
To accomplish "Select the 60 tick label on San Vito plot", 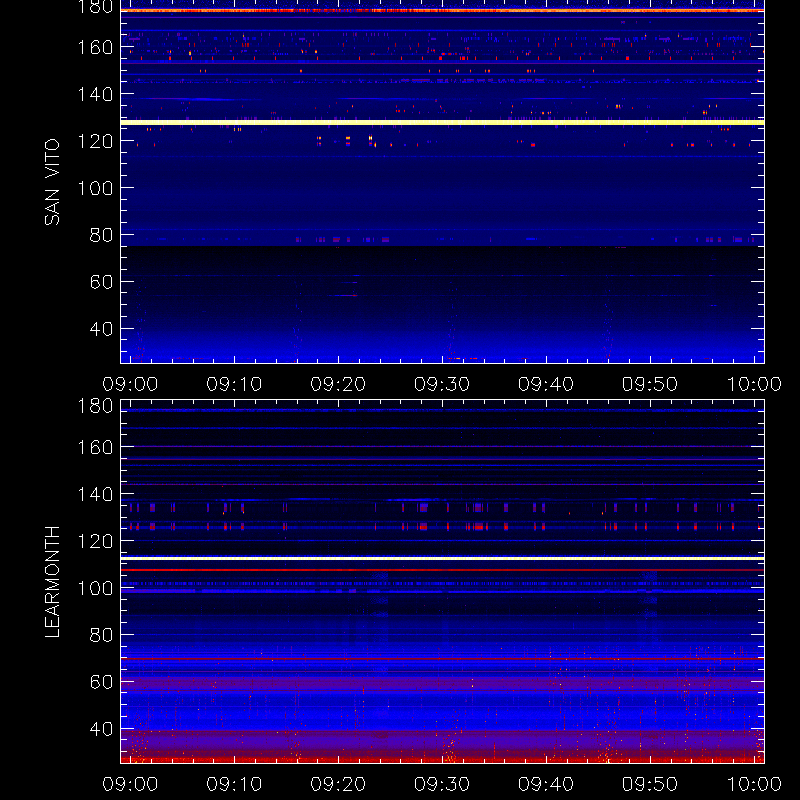I will (x=101, y=282).
